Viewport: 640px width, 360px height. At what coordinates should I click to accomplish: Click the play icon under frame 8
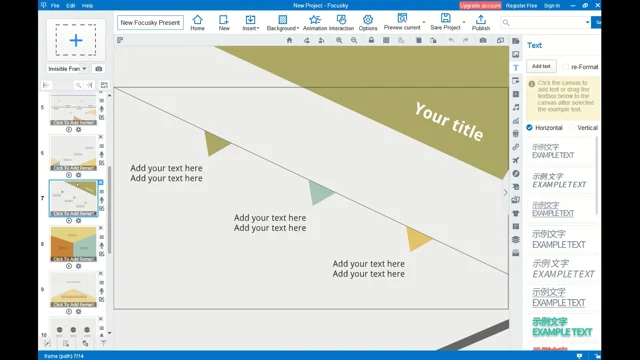click(x=69, y=266)
